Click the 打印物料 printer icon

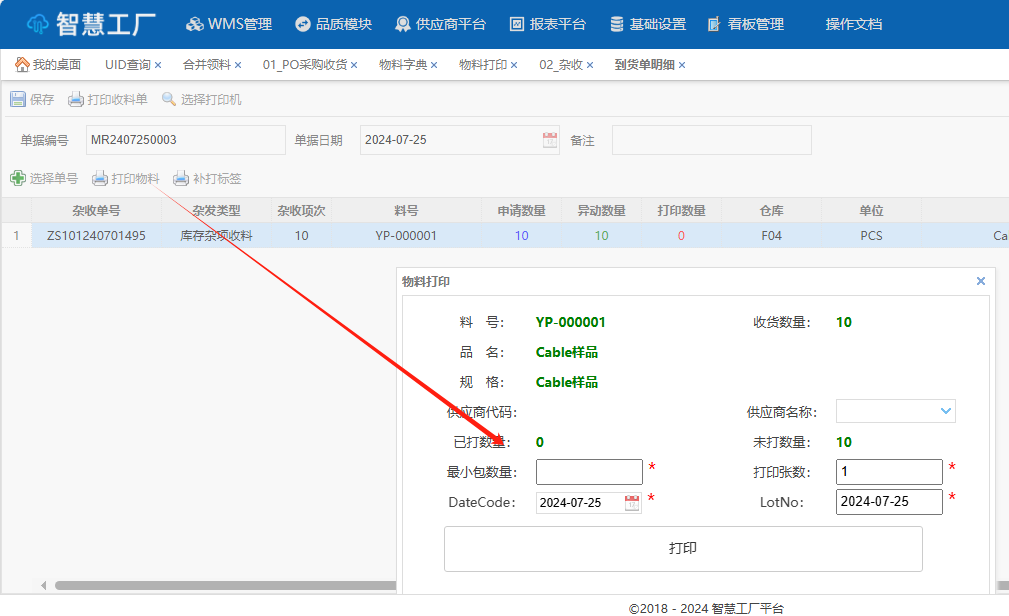(x=100, y=179)
